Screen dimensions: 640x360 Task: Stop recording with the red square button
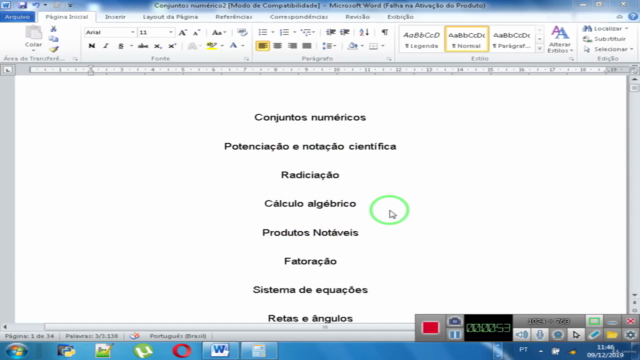click(x=431, y=328)
